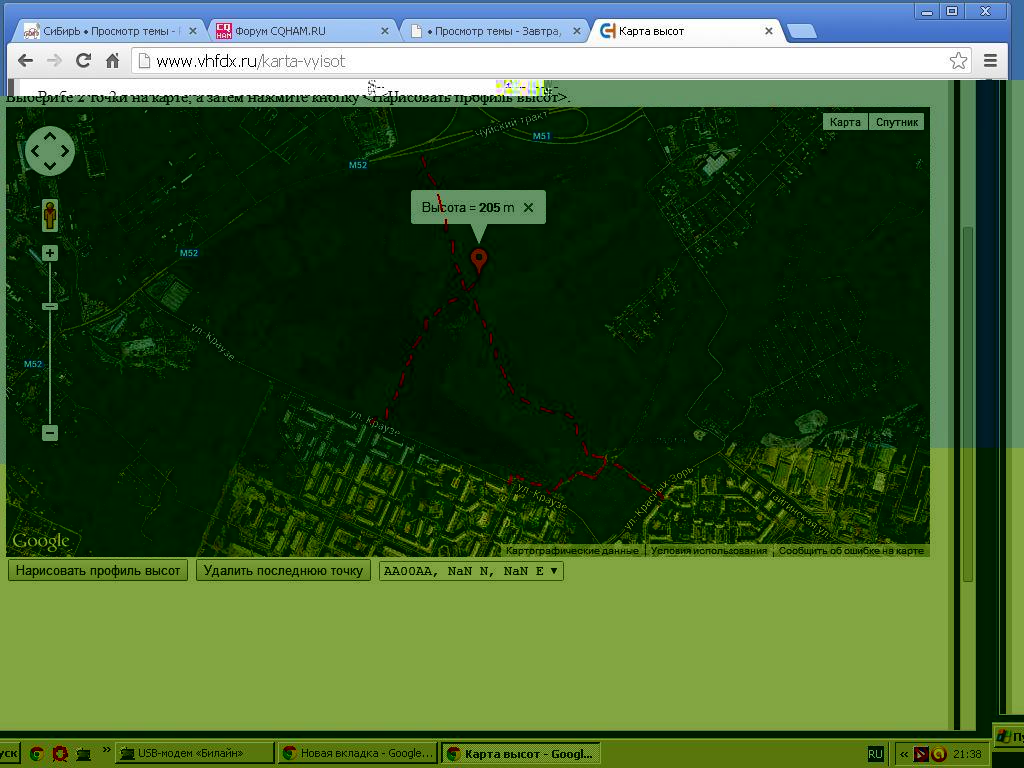
Task: Zoom out the map with minus button
Action: [50, 433]
